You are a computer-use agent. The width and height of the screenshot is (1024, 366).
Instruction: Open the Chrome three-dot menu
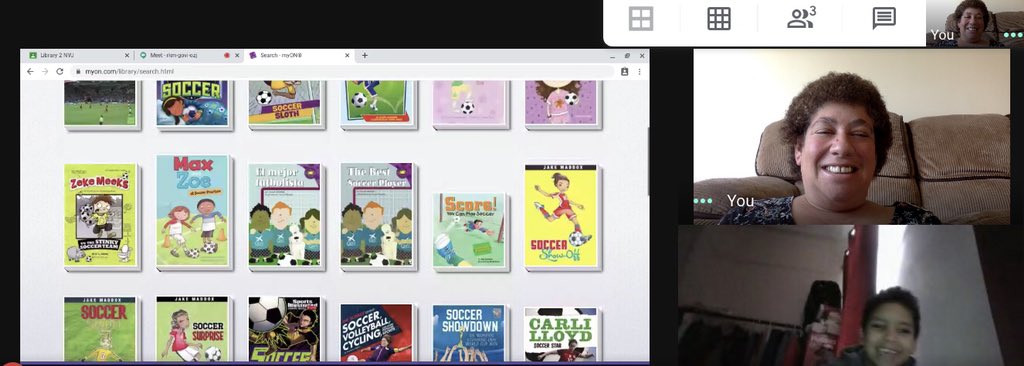click(639, 71)
